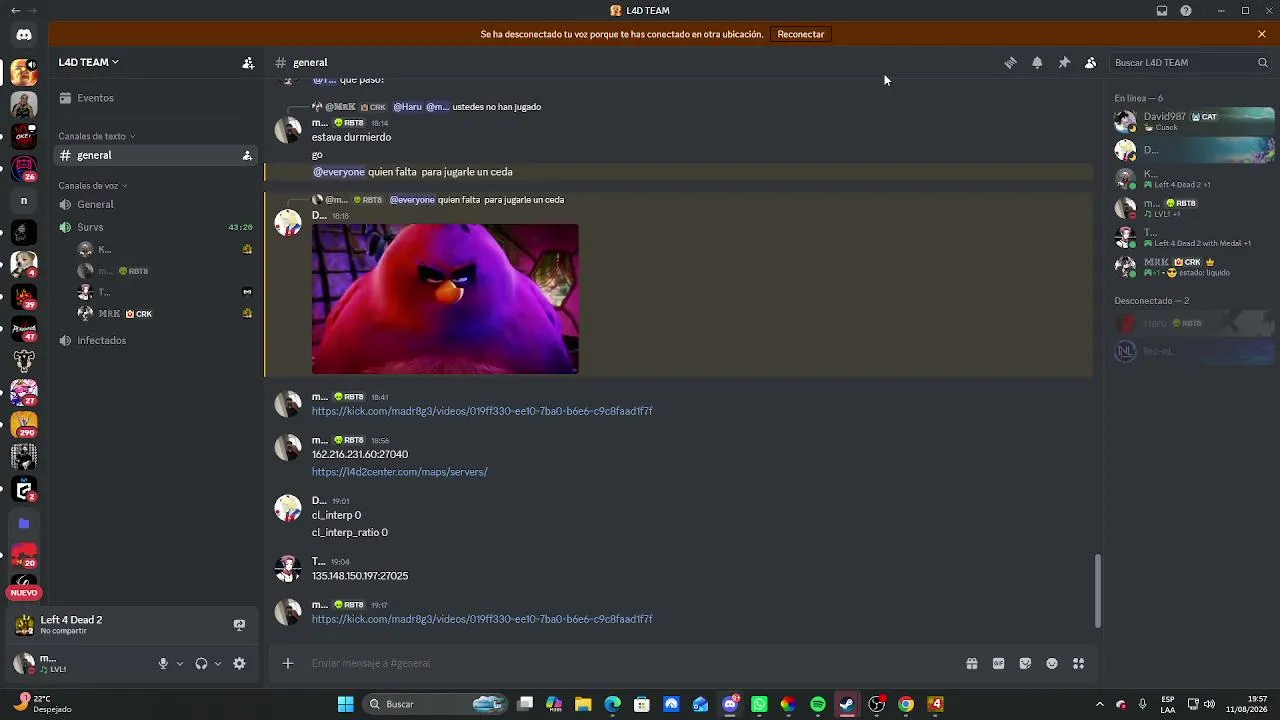Open Spotify from the taskbar

[818, 704]
